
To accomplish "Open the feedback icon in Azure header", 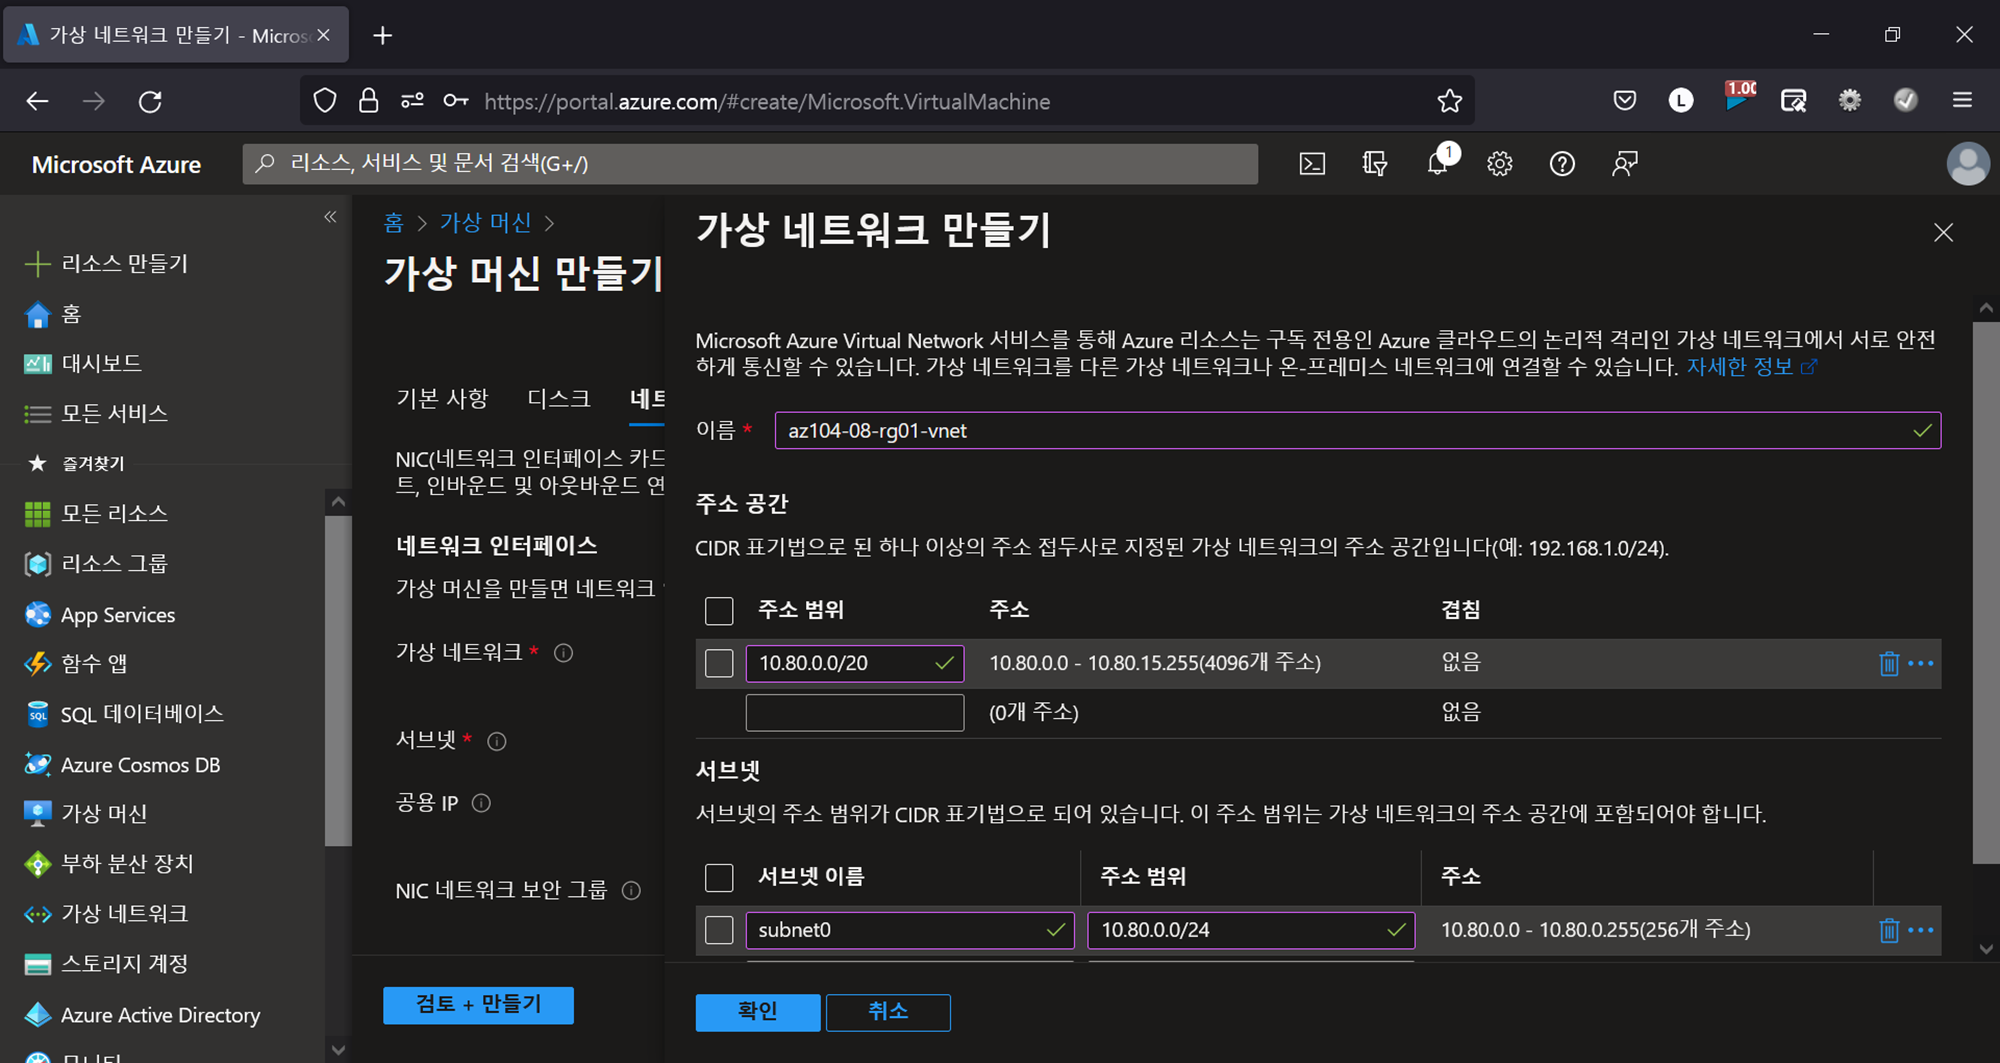I will click(1625, 164).
